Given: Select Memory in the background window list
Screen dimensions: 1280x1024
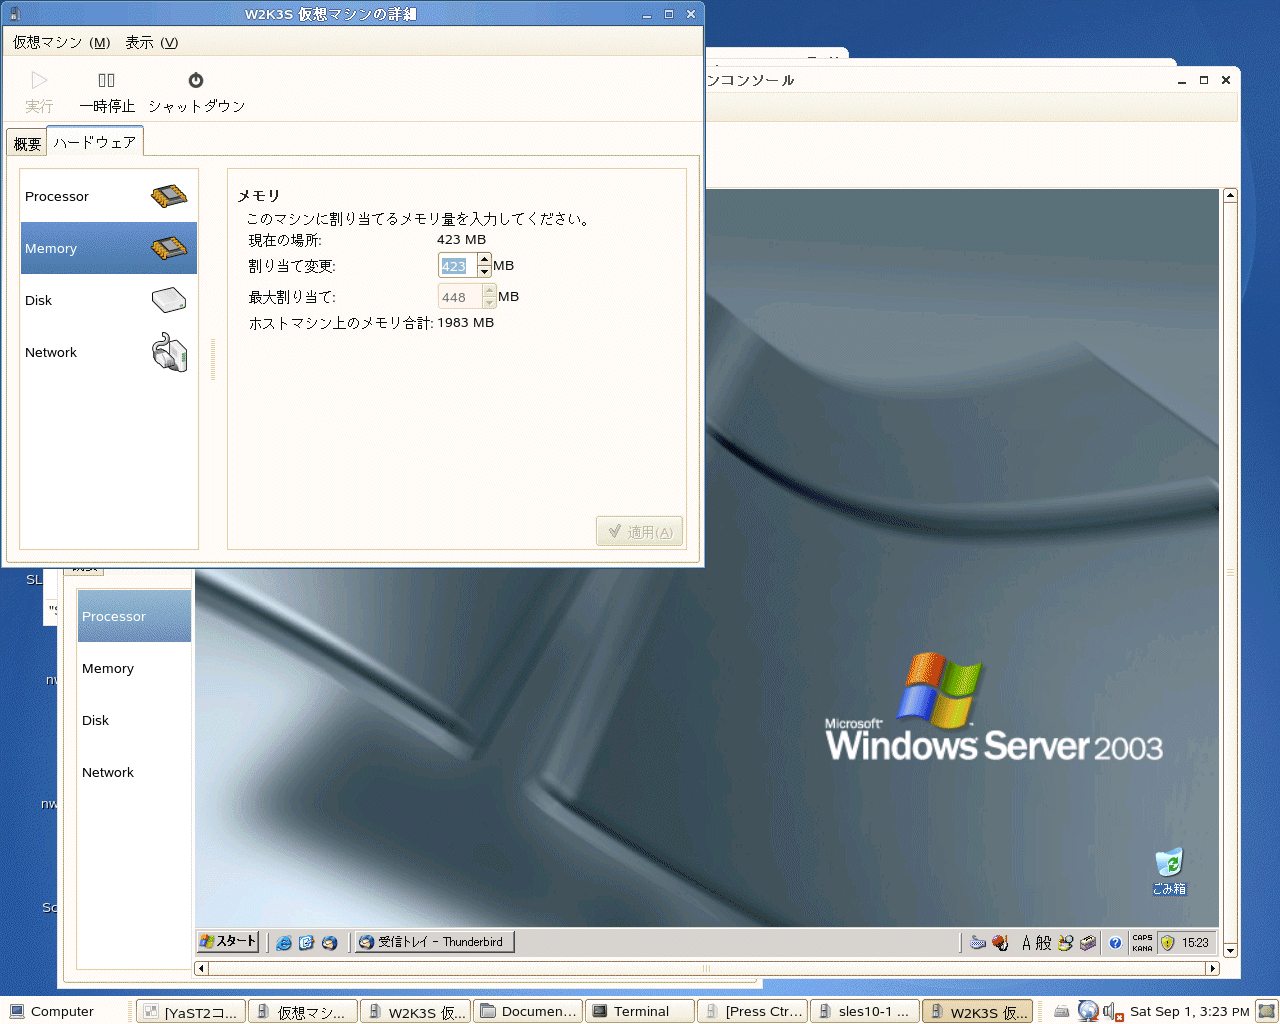Looking at the screenshot, I should click(x=134, y=668).
